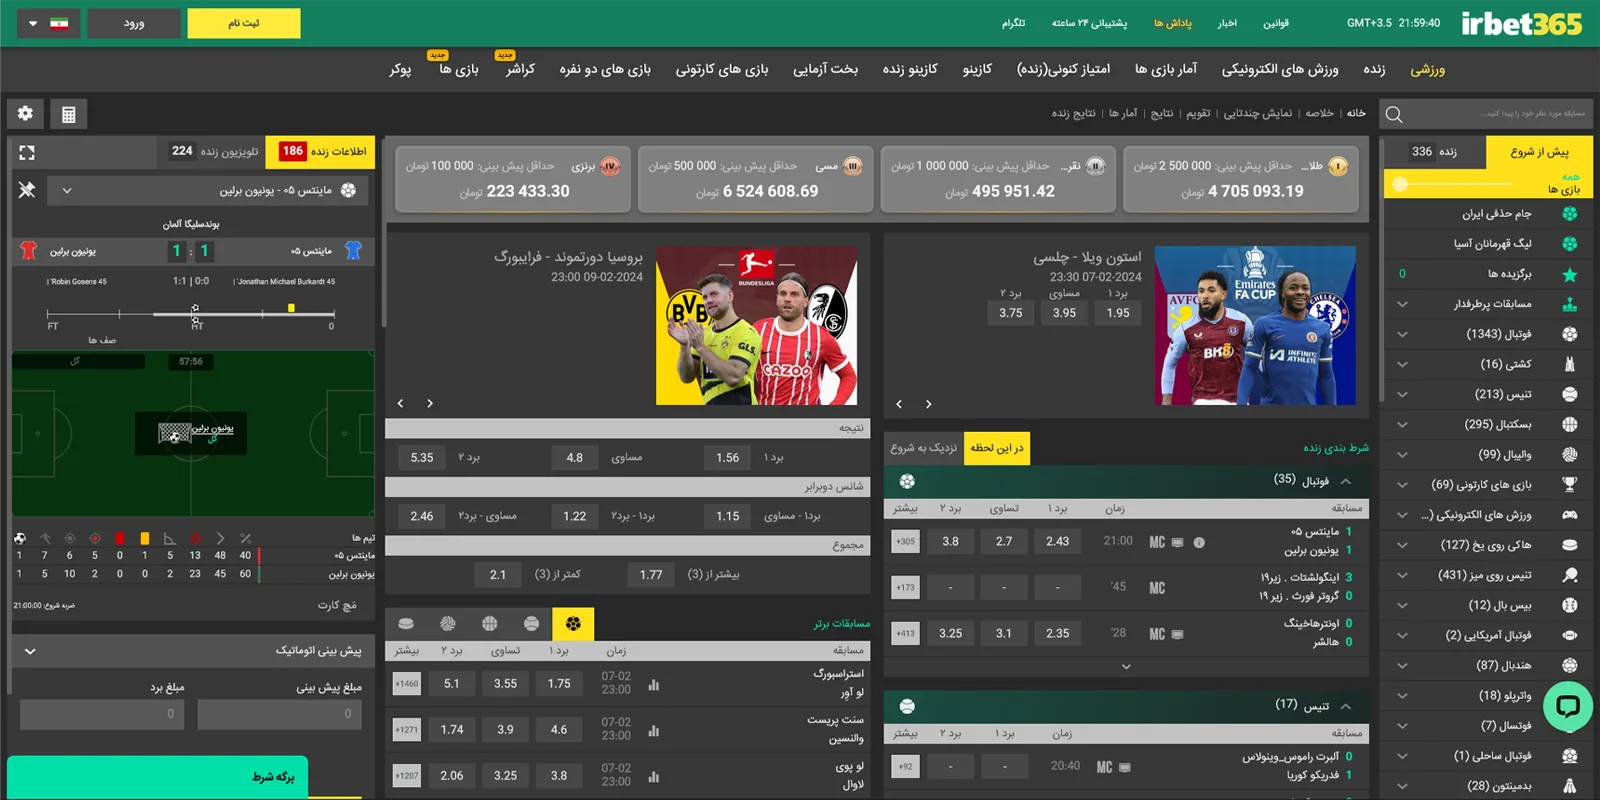Open کازینو زنده menu item
This screenshot has width=1600, height=800.
910,69
